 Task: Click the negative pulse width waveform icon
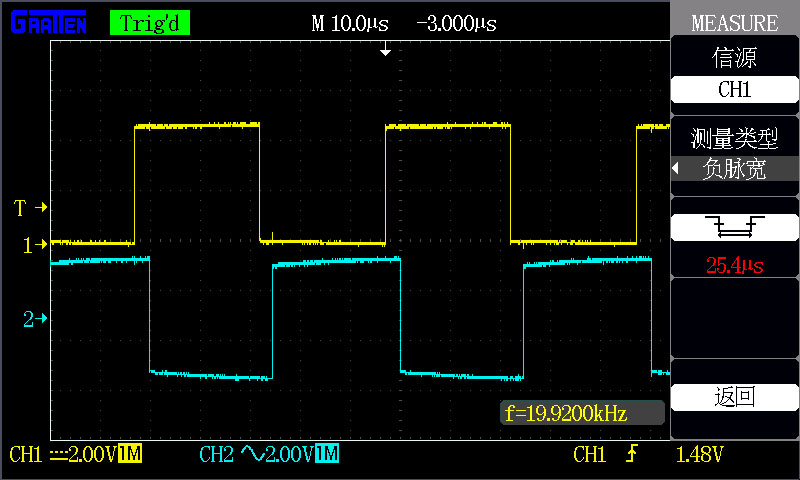click(735, 227)
